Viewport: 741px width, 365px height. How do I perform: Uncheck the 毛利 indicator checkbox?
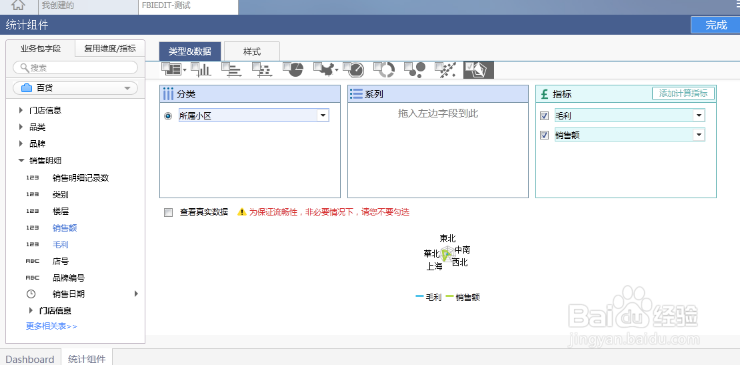pos(544,116)
